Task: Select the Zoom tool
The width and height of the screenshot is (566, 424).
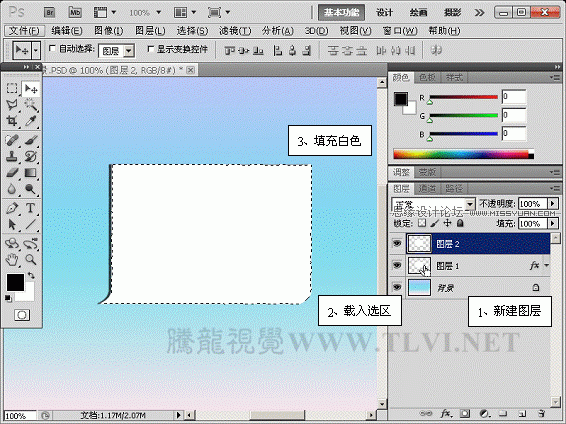Action: coord(31,259)
